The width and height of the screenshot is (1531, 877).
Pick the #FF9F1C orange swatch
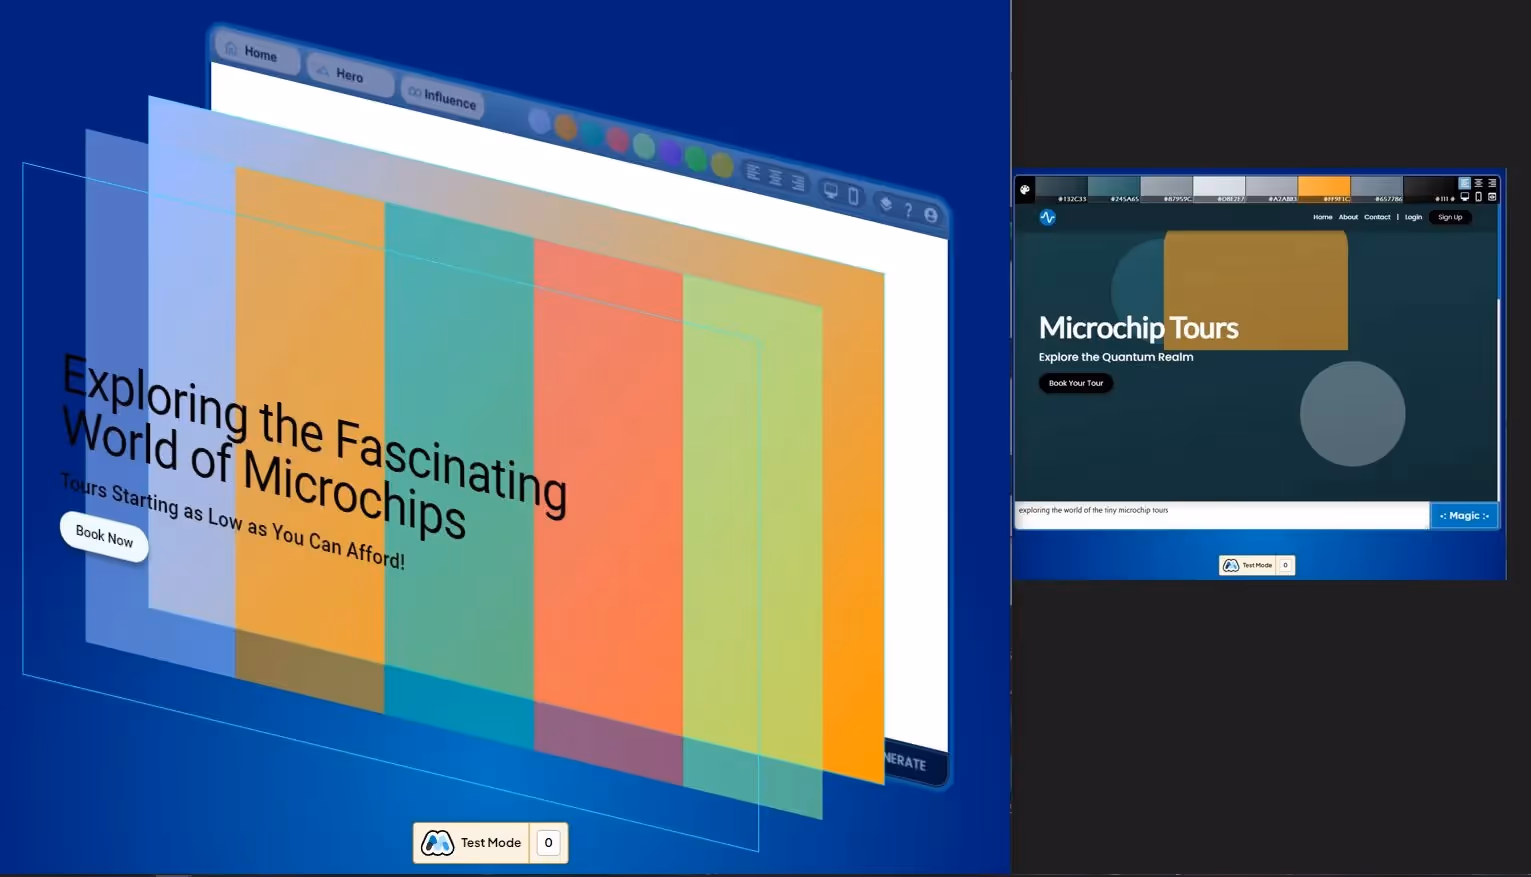pos(1324,189)
